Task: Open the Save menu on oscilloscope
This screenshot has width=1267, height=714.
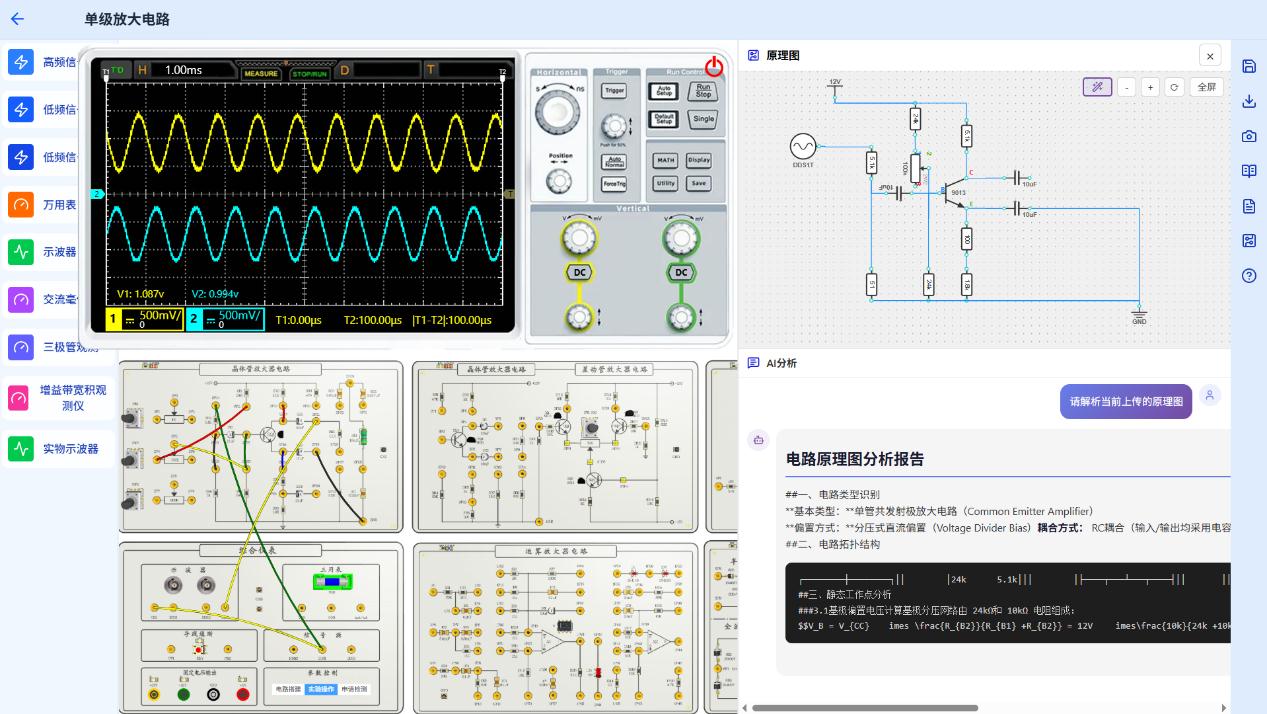Action: pos(699,184)
